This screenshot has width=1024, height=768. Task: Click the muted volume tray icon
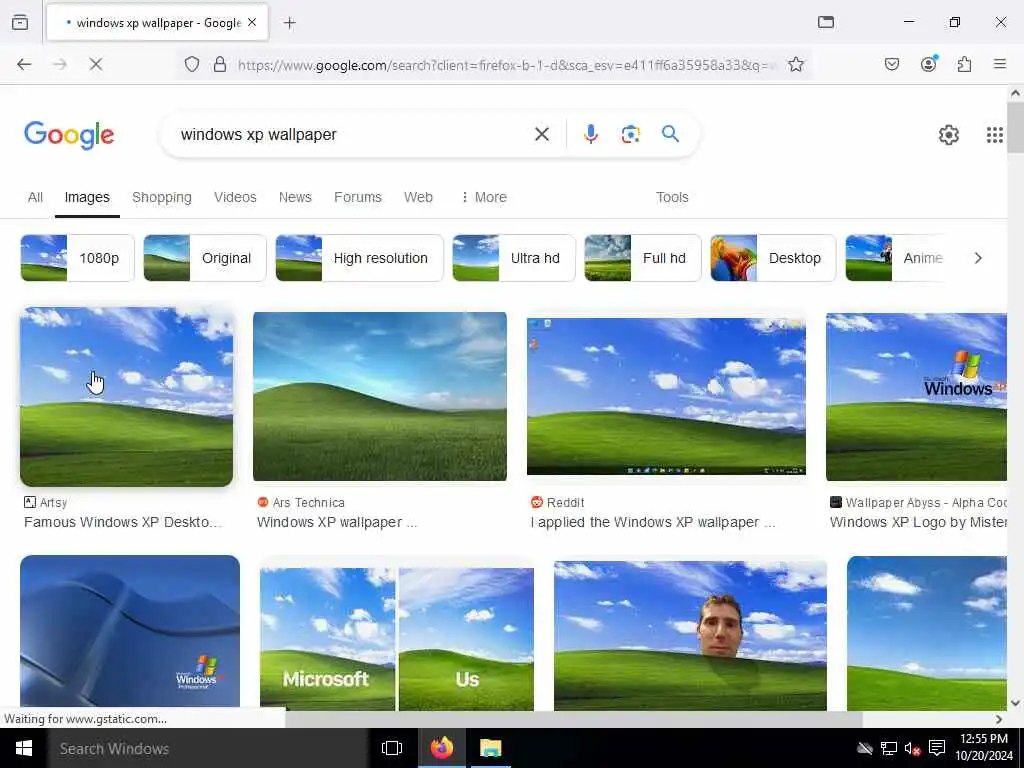point(912,748)
